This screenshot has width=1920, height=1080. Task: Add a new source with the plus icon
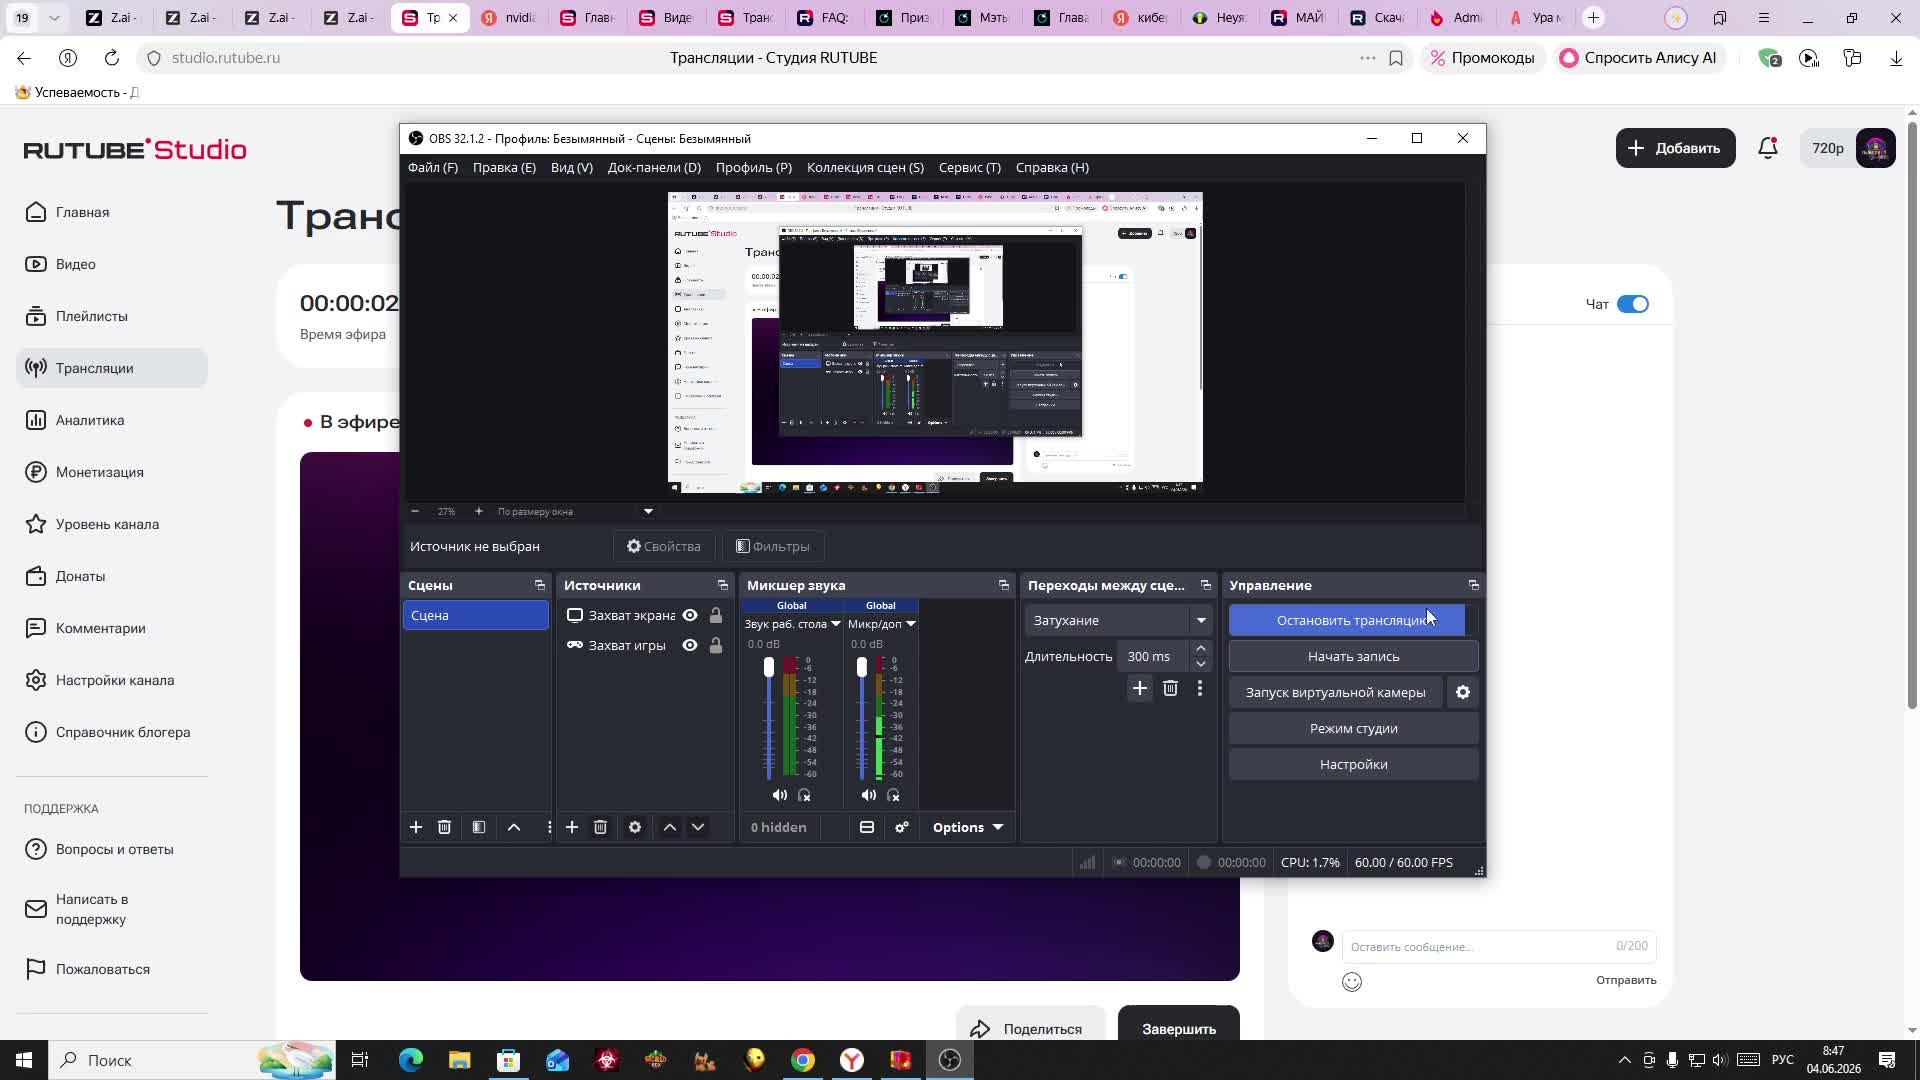572,827
